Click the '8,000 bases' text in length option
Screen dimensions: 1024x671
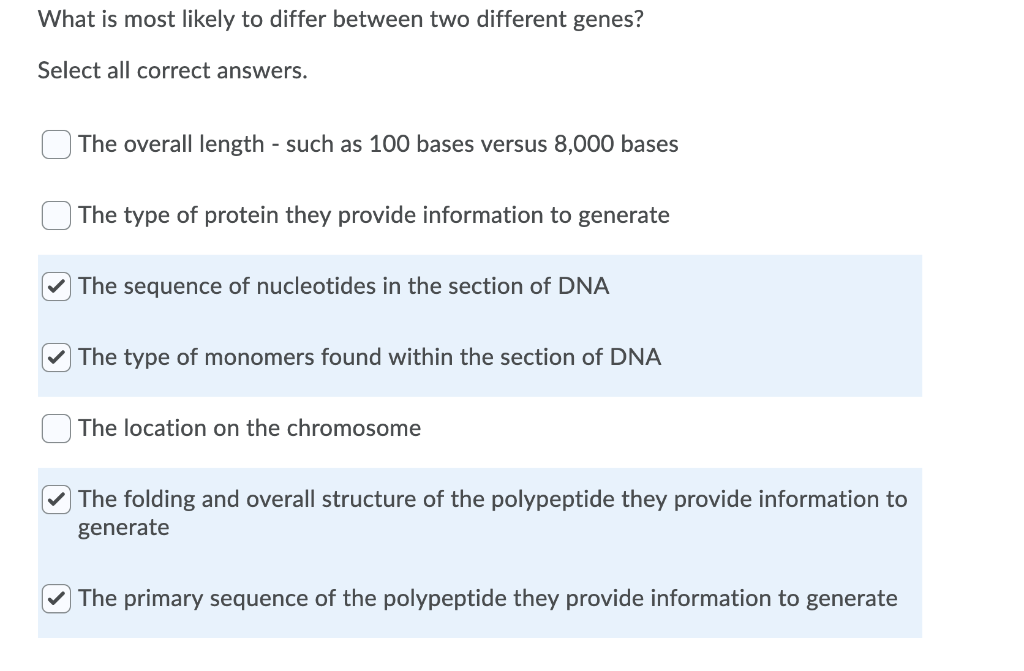coord(616,144)
